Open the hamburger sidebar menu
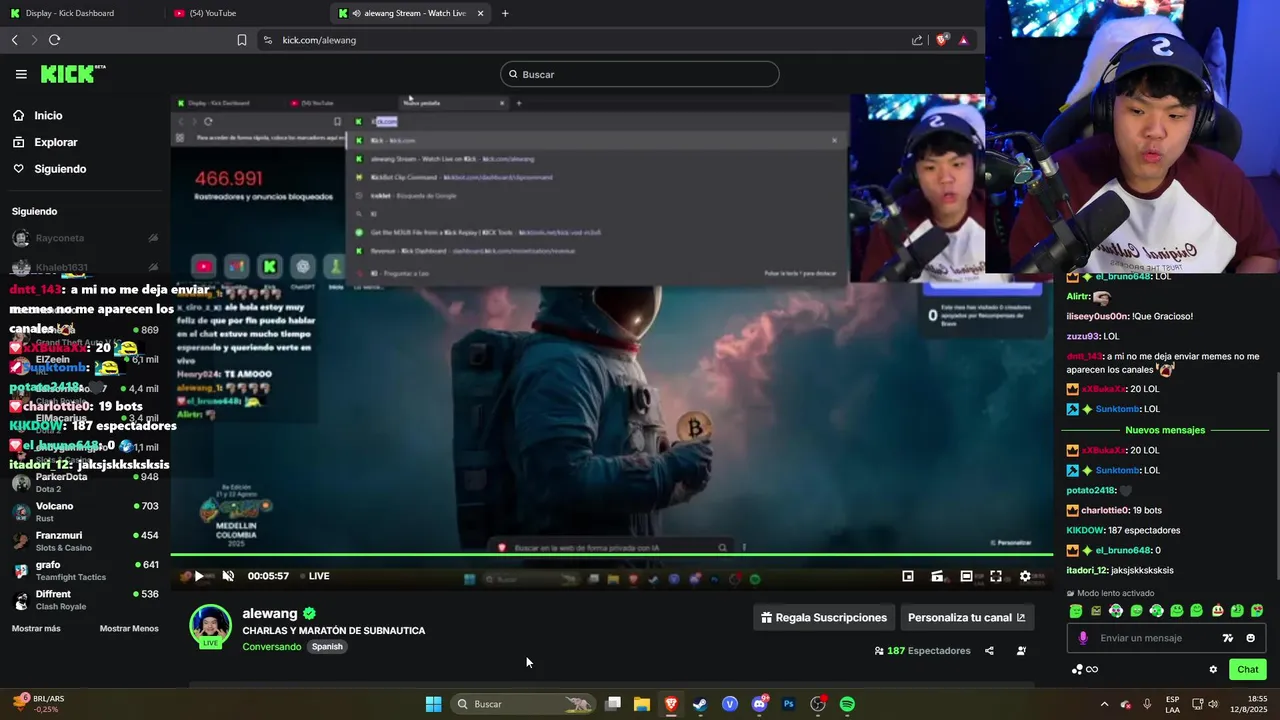This screenshot has height=720, width=1280. tap(21, 74)
